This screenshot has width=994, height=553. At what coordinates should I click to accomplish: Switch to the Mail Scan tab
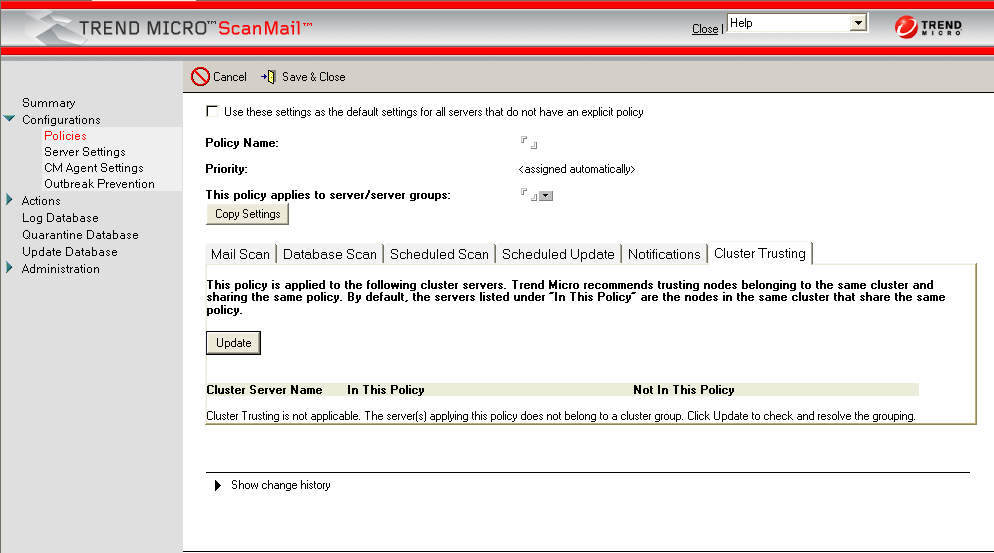(x=240, y=254)
